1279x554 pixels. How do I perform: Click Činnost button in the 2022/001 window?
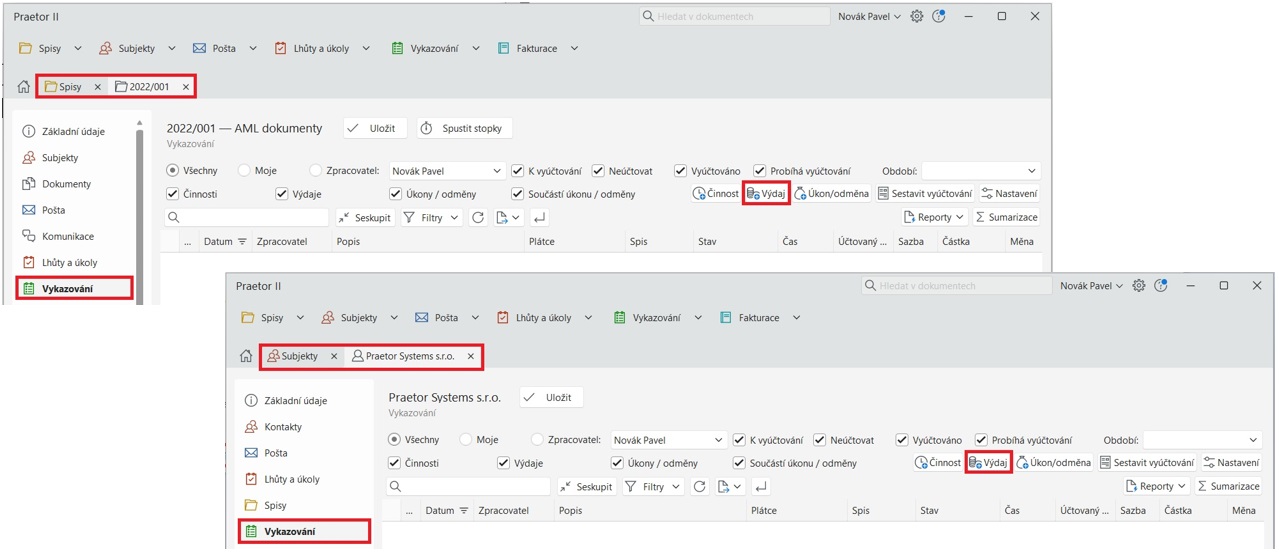[x=716, y=194]
